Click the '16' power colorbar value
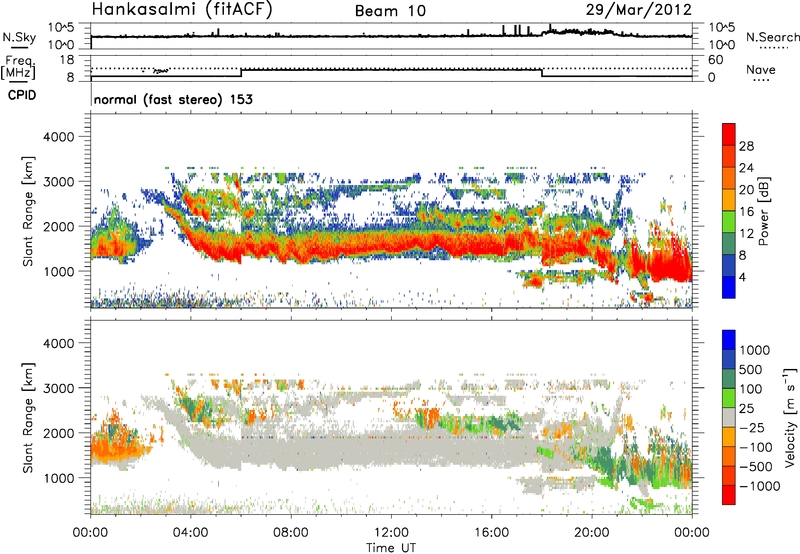The image size is (800, 554). (746, 212)
